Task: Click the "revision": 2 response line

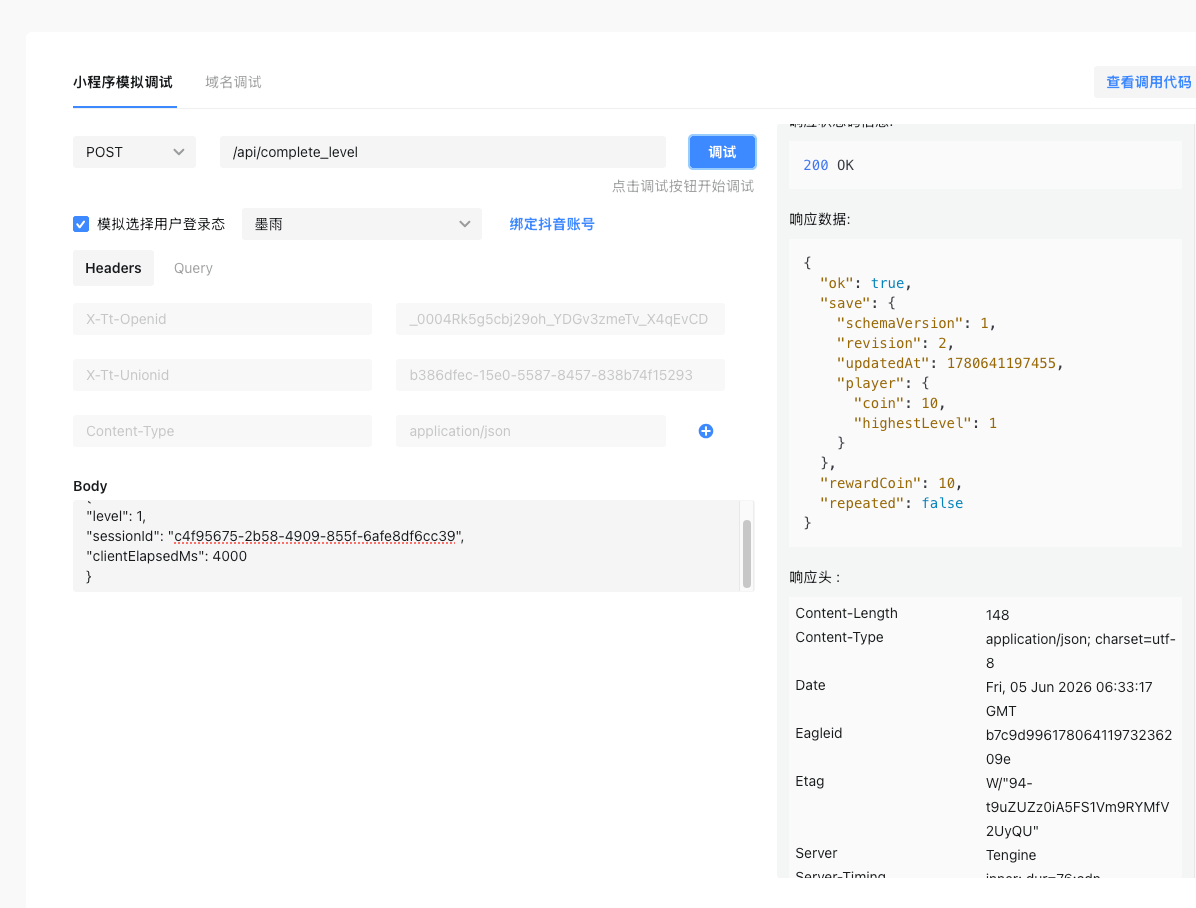Action: (895, 343)
